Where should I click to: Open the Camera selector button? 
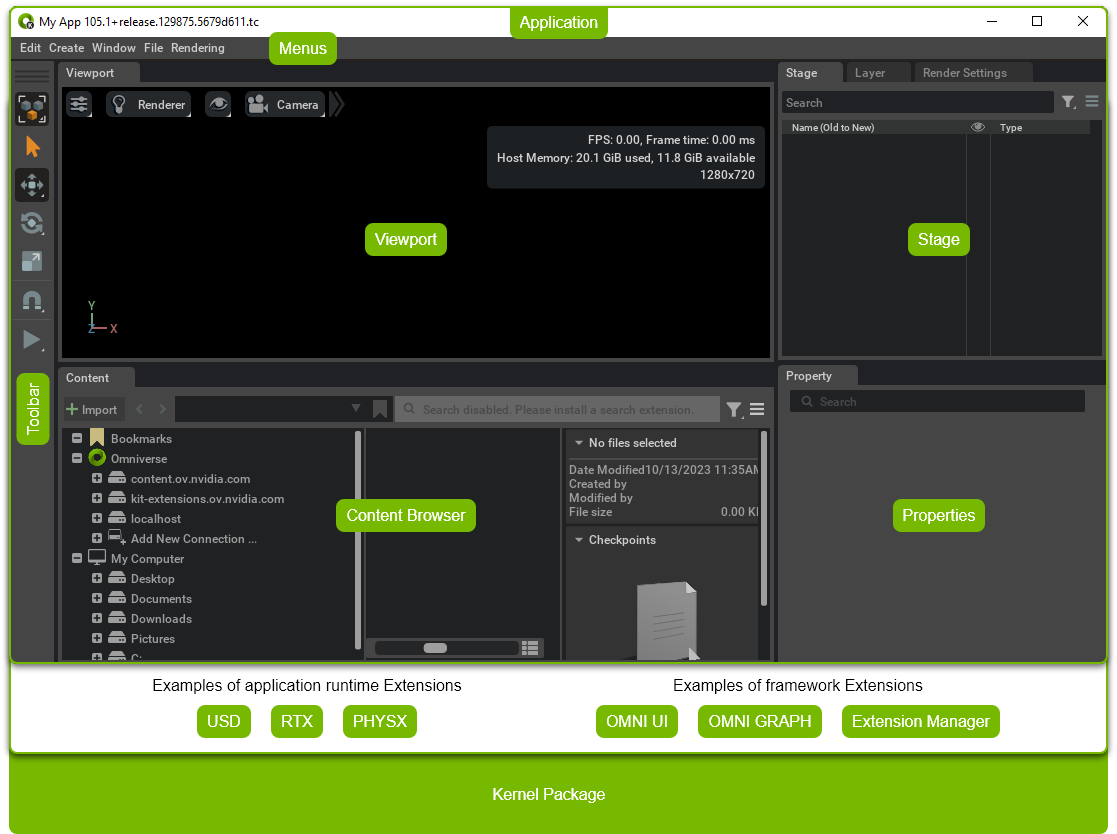coord(285,104)
